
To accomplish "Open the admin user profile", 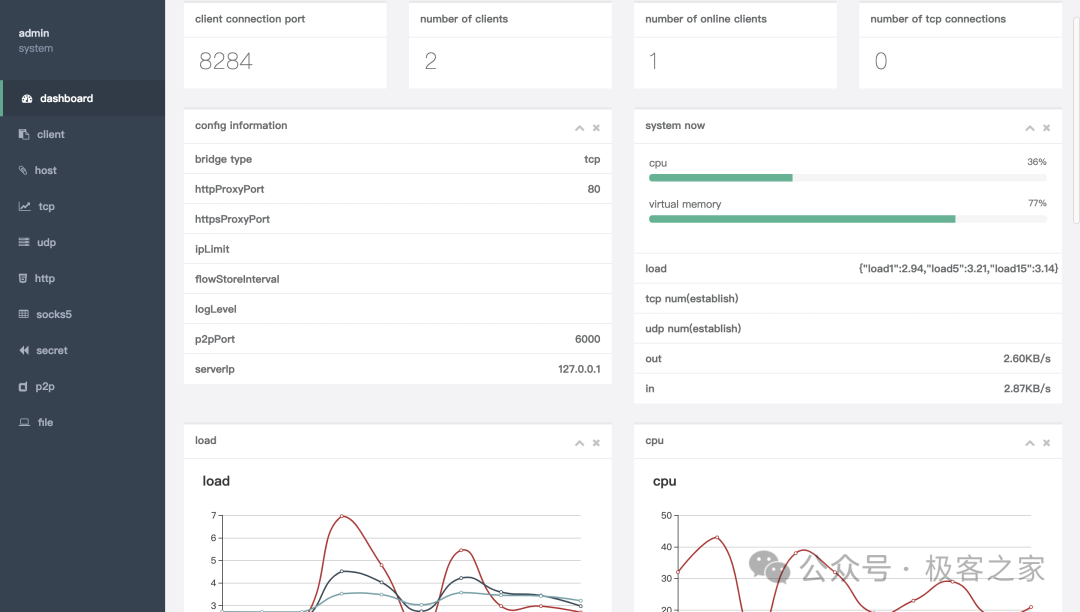I will click(x=34, y=34).
